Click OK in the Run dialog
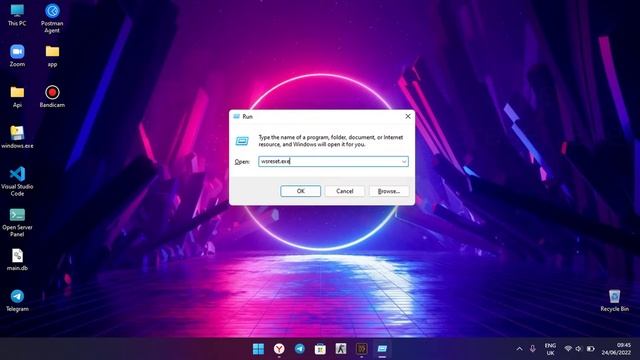The width and height of the screenshot is (640, 360). tap(300, 191)
